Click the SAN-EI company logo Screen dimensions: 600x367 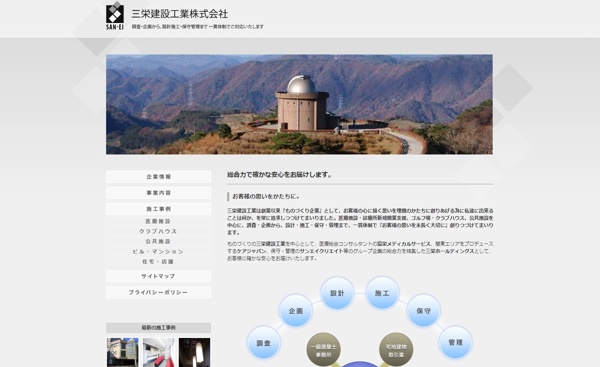[x=115, y=16]
